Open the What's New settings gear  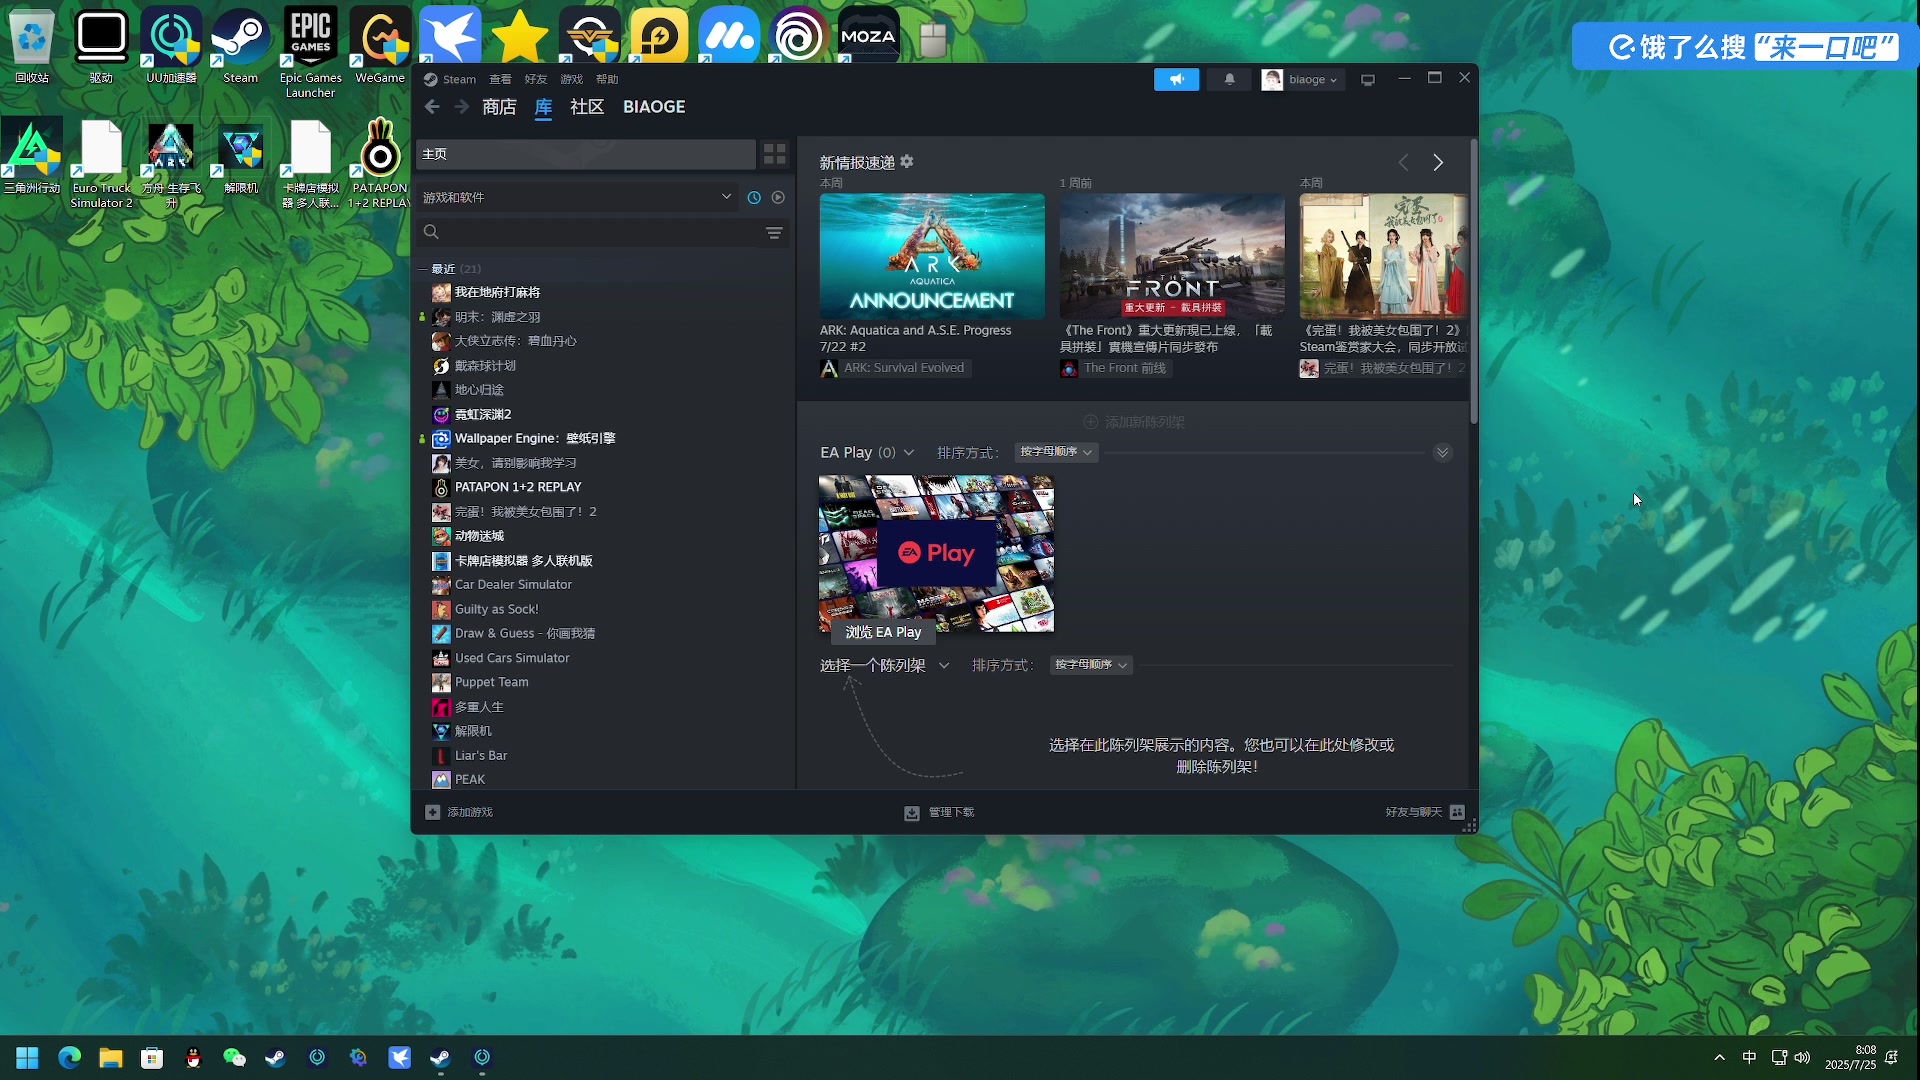(x=907, y=161)
